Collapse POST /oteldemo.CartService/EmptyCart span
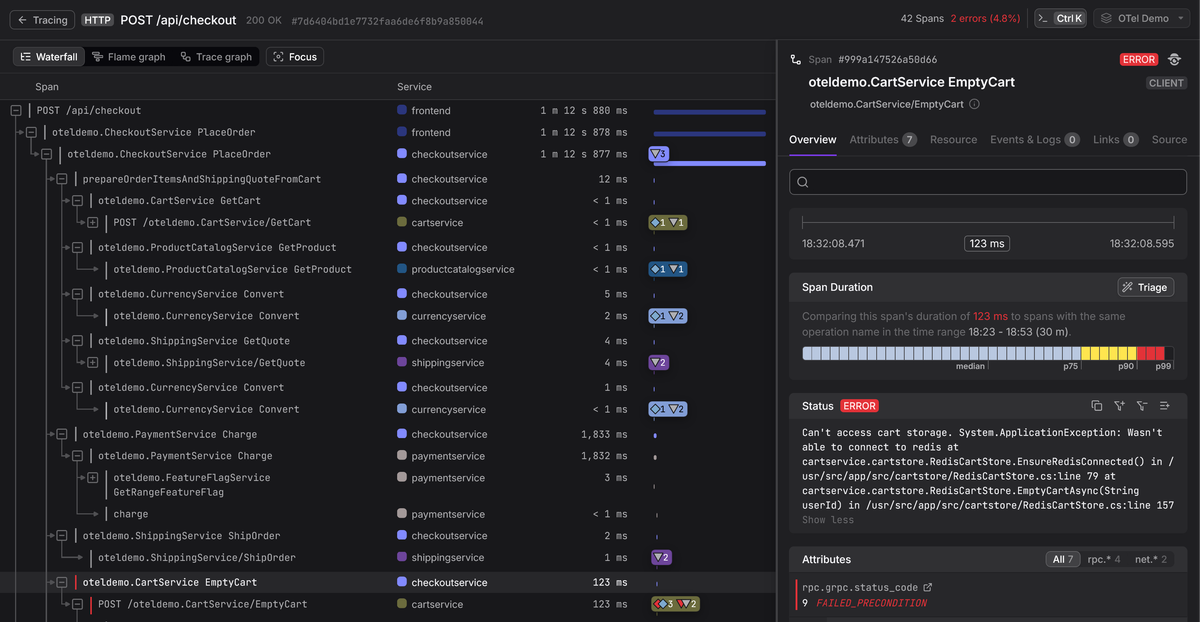The width and height of the screenshot is (1200, 622). [x=77, y=605]
